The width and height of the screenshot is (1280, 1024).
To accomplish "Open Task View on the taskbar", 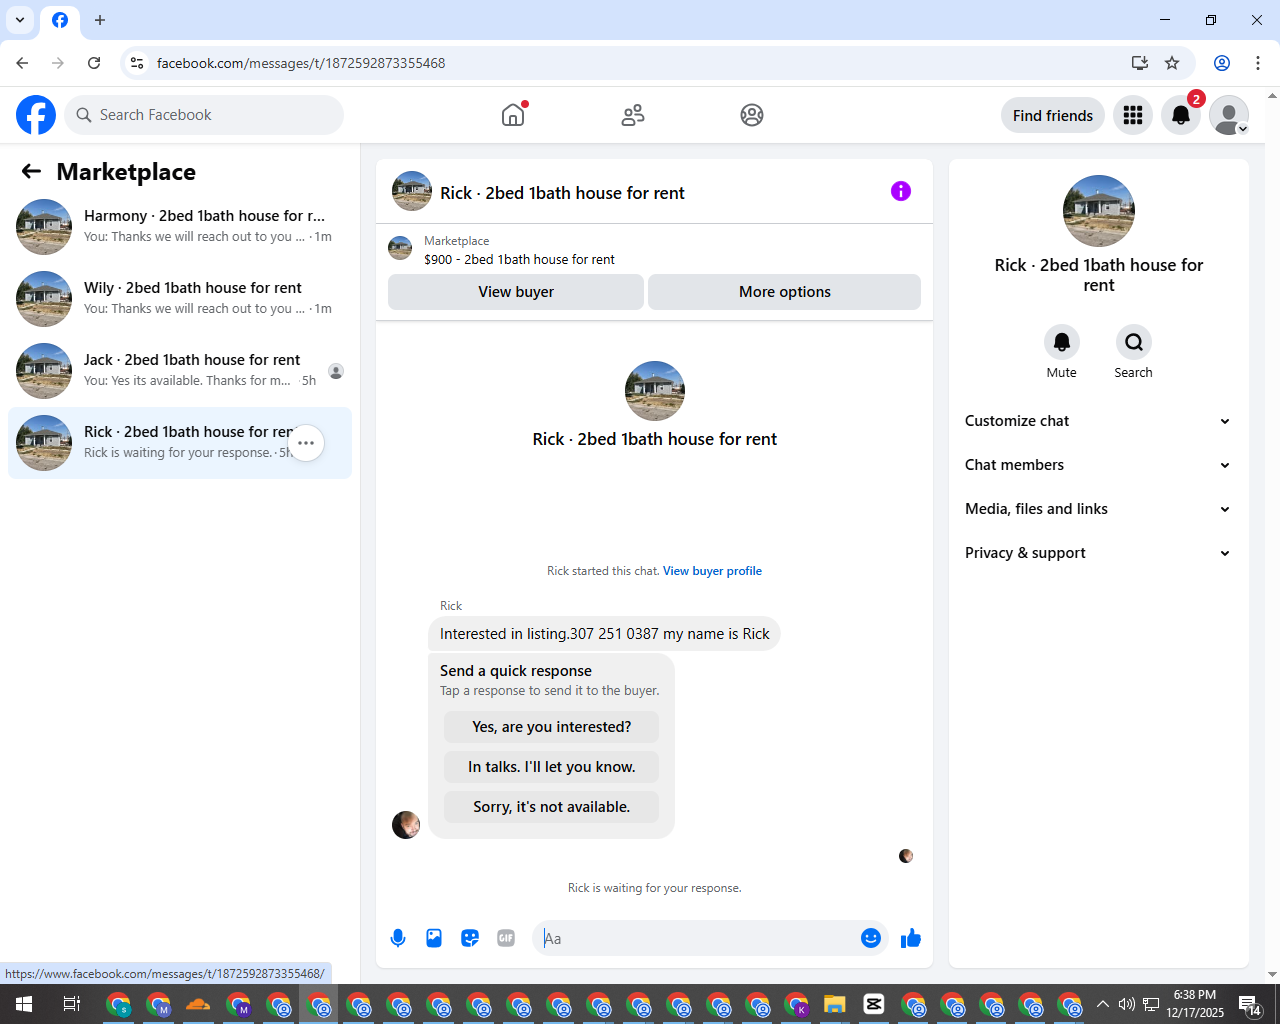I will click(72, 1004).
